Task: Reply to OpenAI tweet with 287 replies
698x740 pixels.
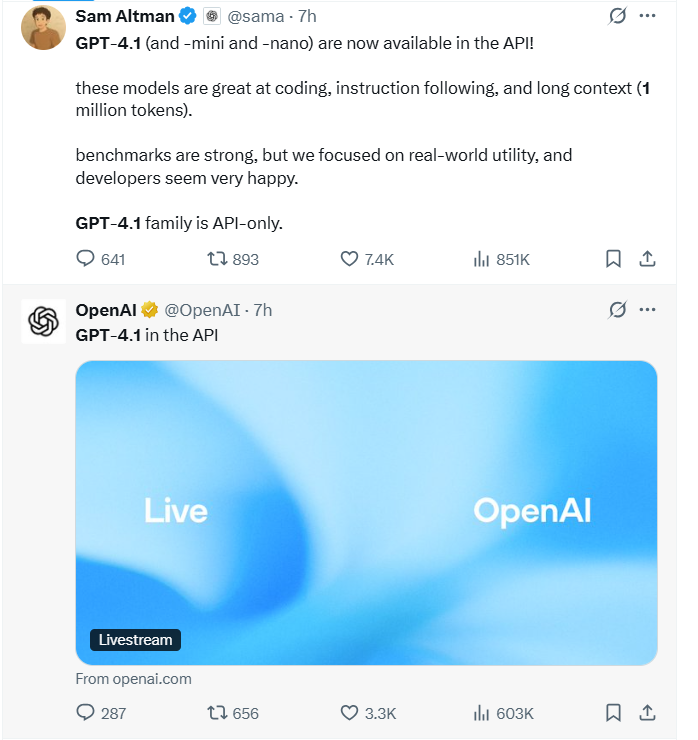Action: [x=86, y=713]
